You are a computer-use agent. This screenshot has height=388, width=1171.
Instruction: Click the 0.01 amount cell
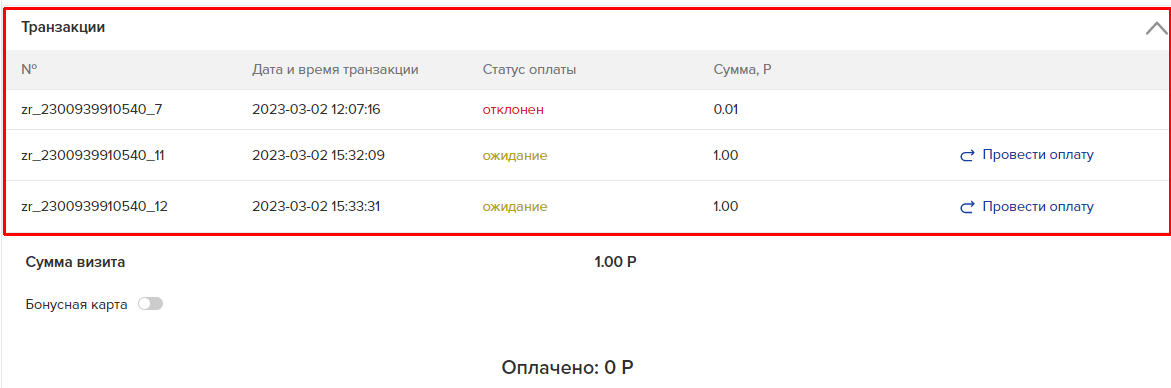(x=726, y=110)
